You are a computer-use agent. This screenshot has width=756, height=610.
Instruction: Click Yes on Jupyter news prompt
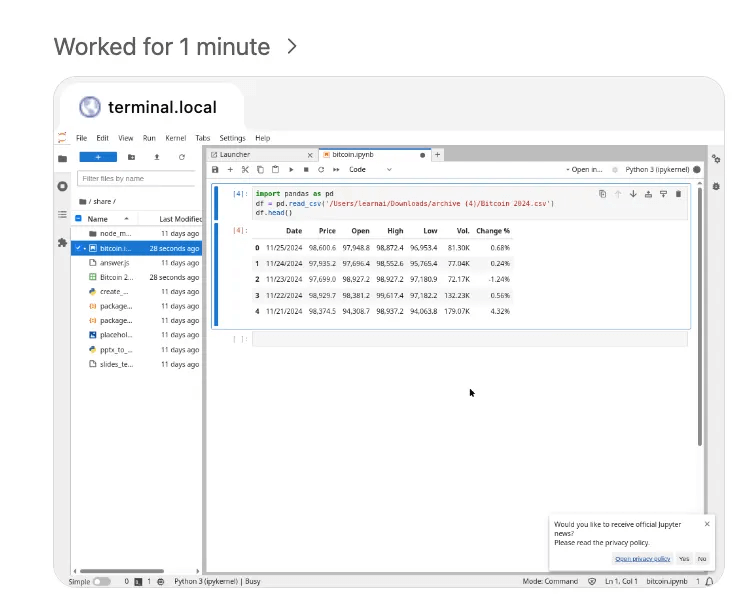(684, 559)
